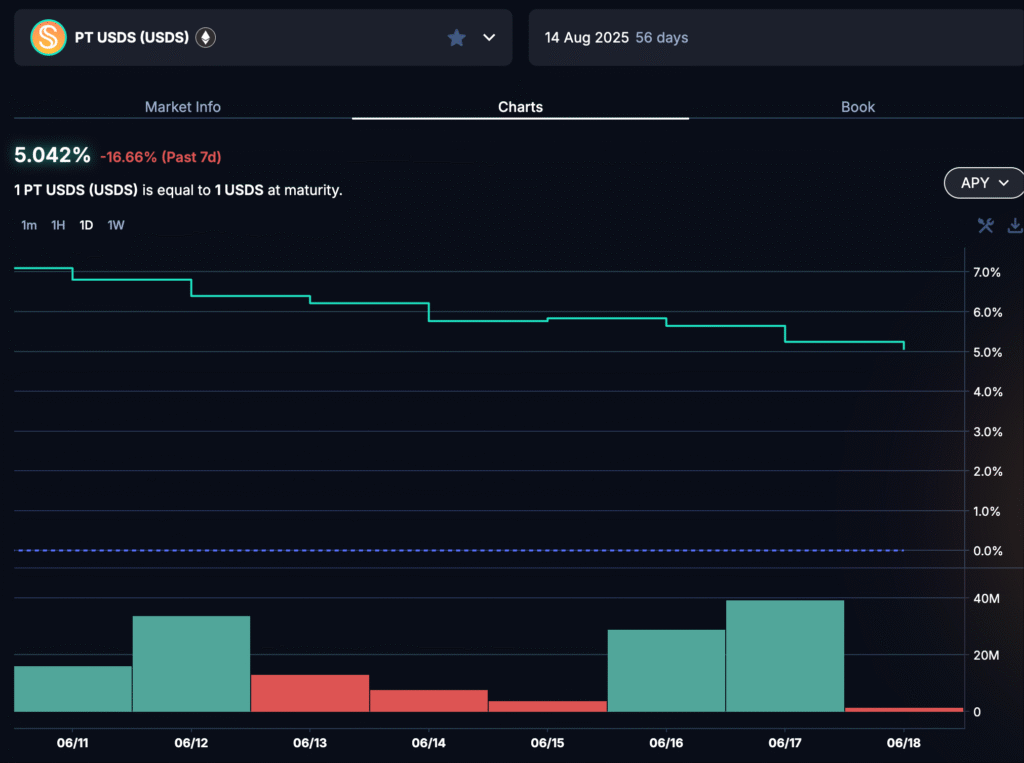Click the PT USDS (USDS) market name

pos(132,38)
